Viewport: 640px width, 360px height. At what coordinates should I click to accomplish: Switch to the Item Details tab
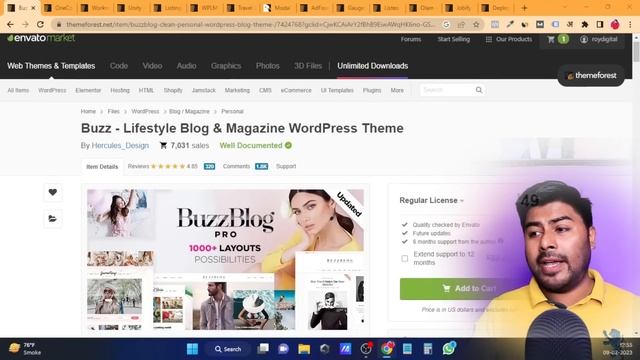102,167
